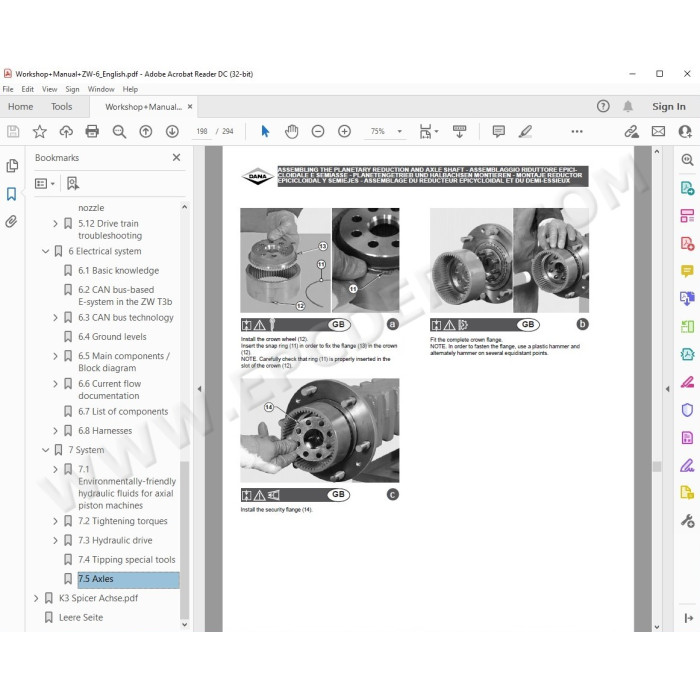Open the Protect shield tool in right pane

(x=687, y=410)
